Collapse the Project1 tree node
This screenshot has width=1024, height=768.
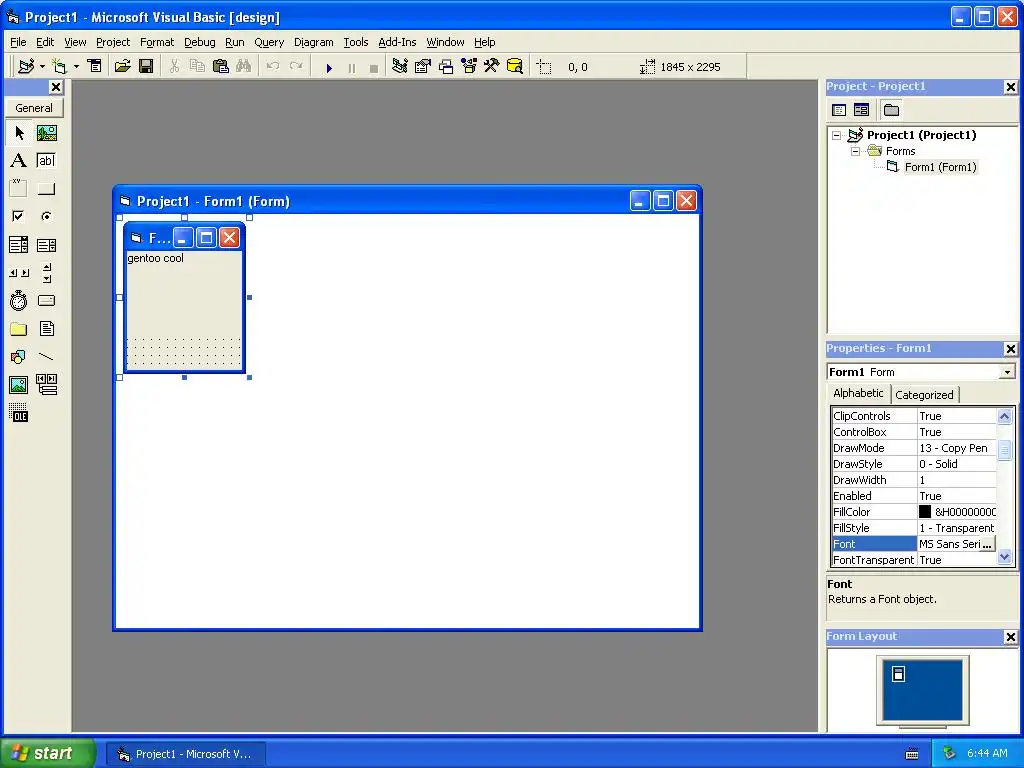click(x=837, y=135)
